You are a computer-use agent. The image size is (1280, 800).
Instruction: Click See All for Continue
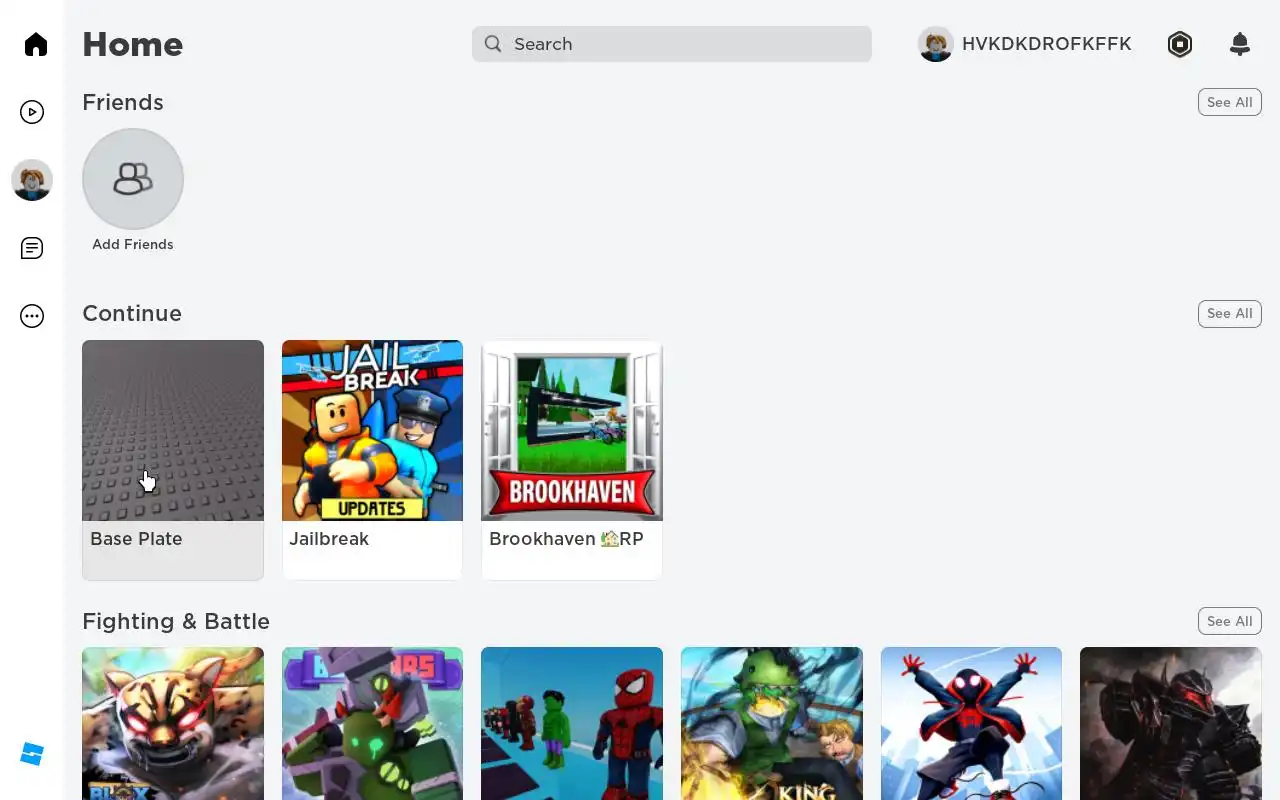[x=1230, y=314]
